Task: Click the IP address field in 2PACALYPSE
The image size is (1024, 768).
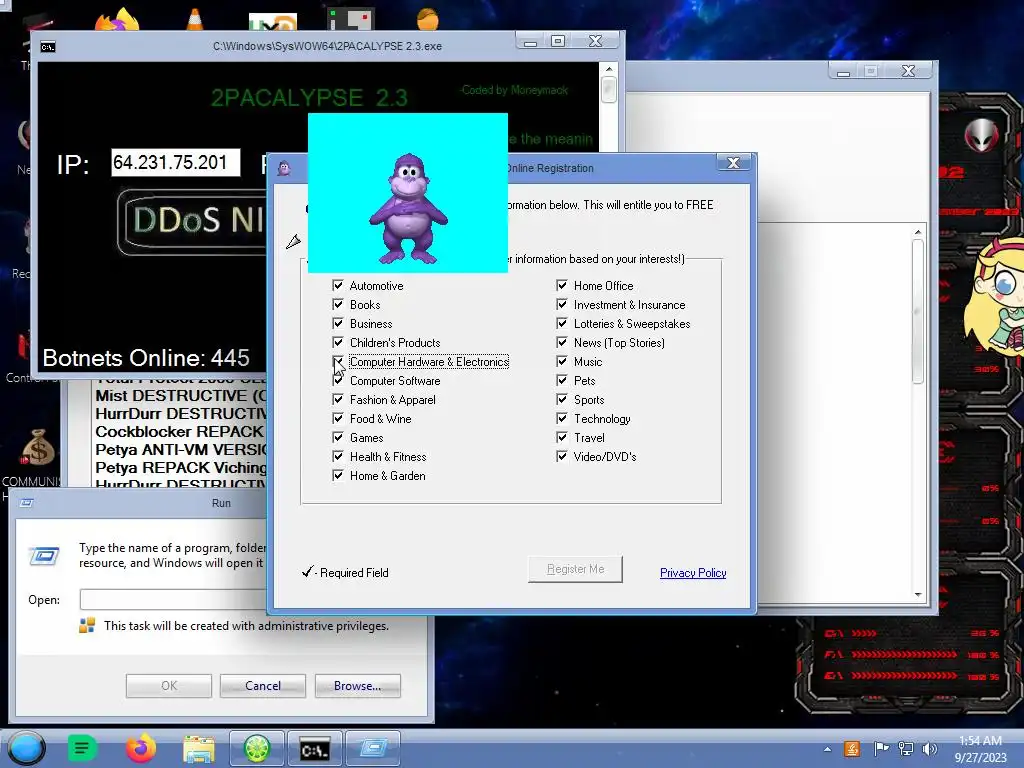Action: tap(176, 163)
